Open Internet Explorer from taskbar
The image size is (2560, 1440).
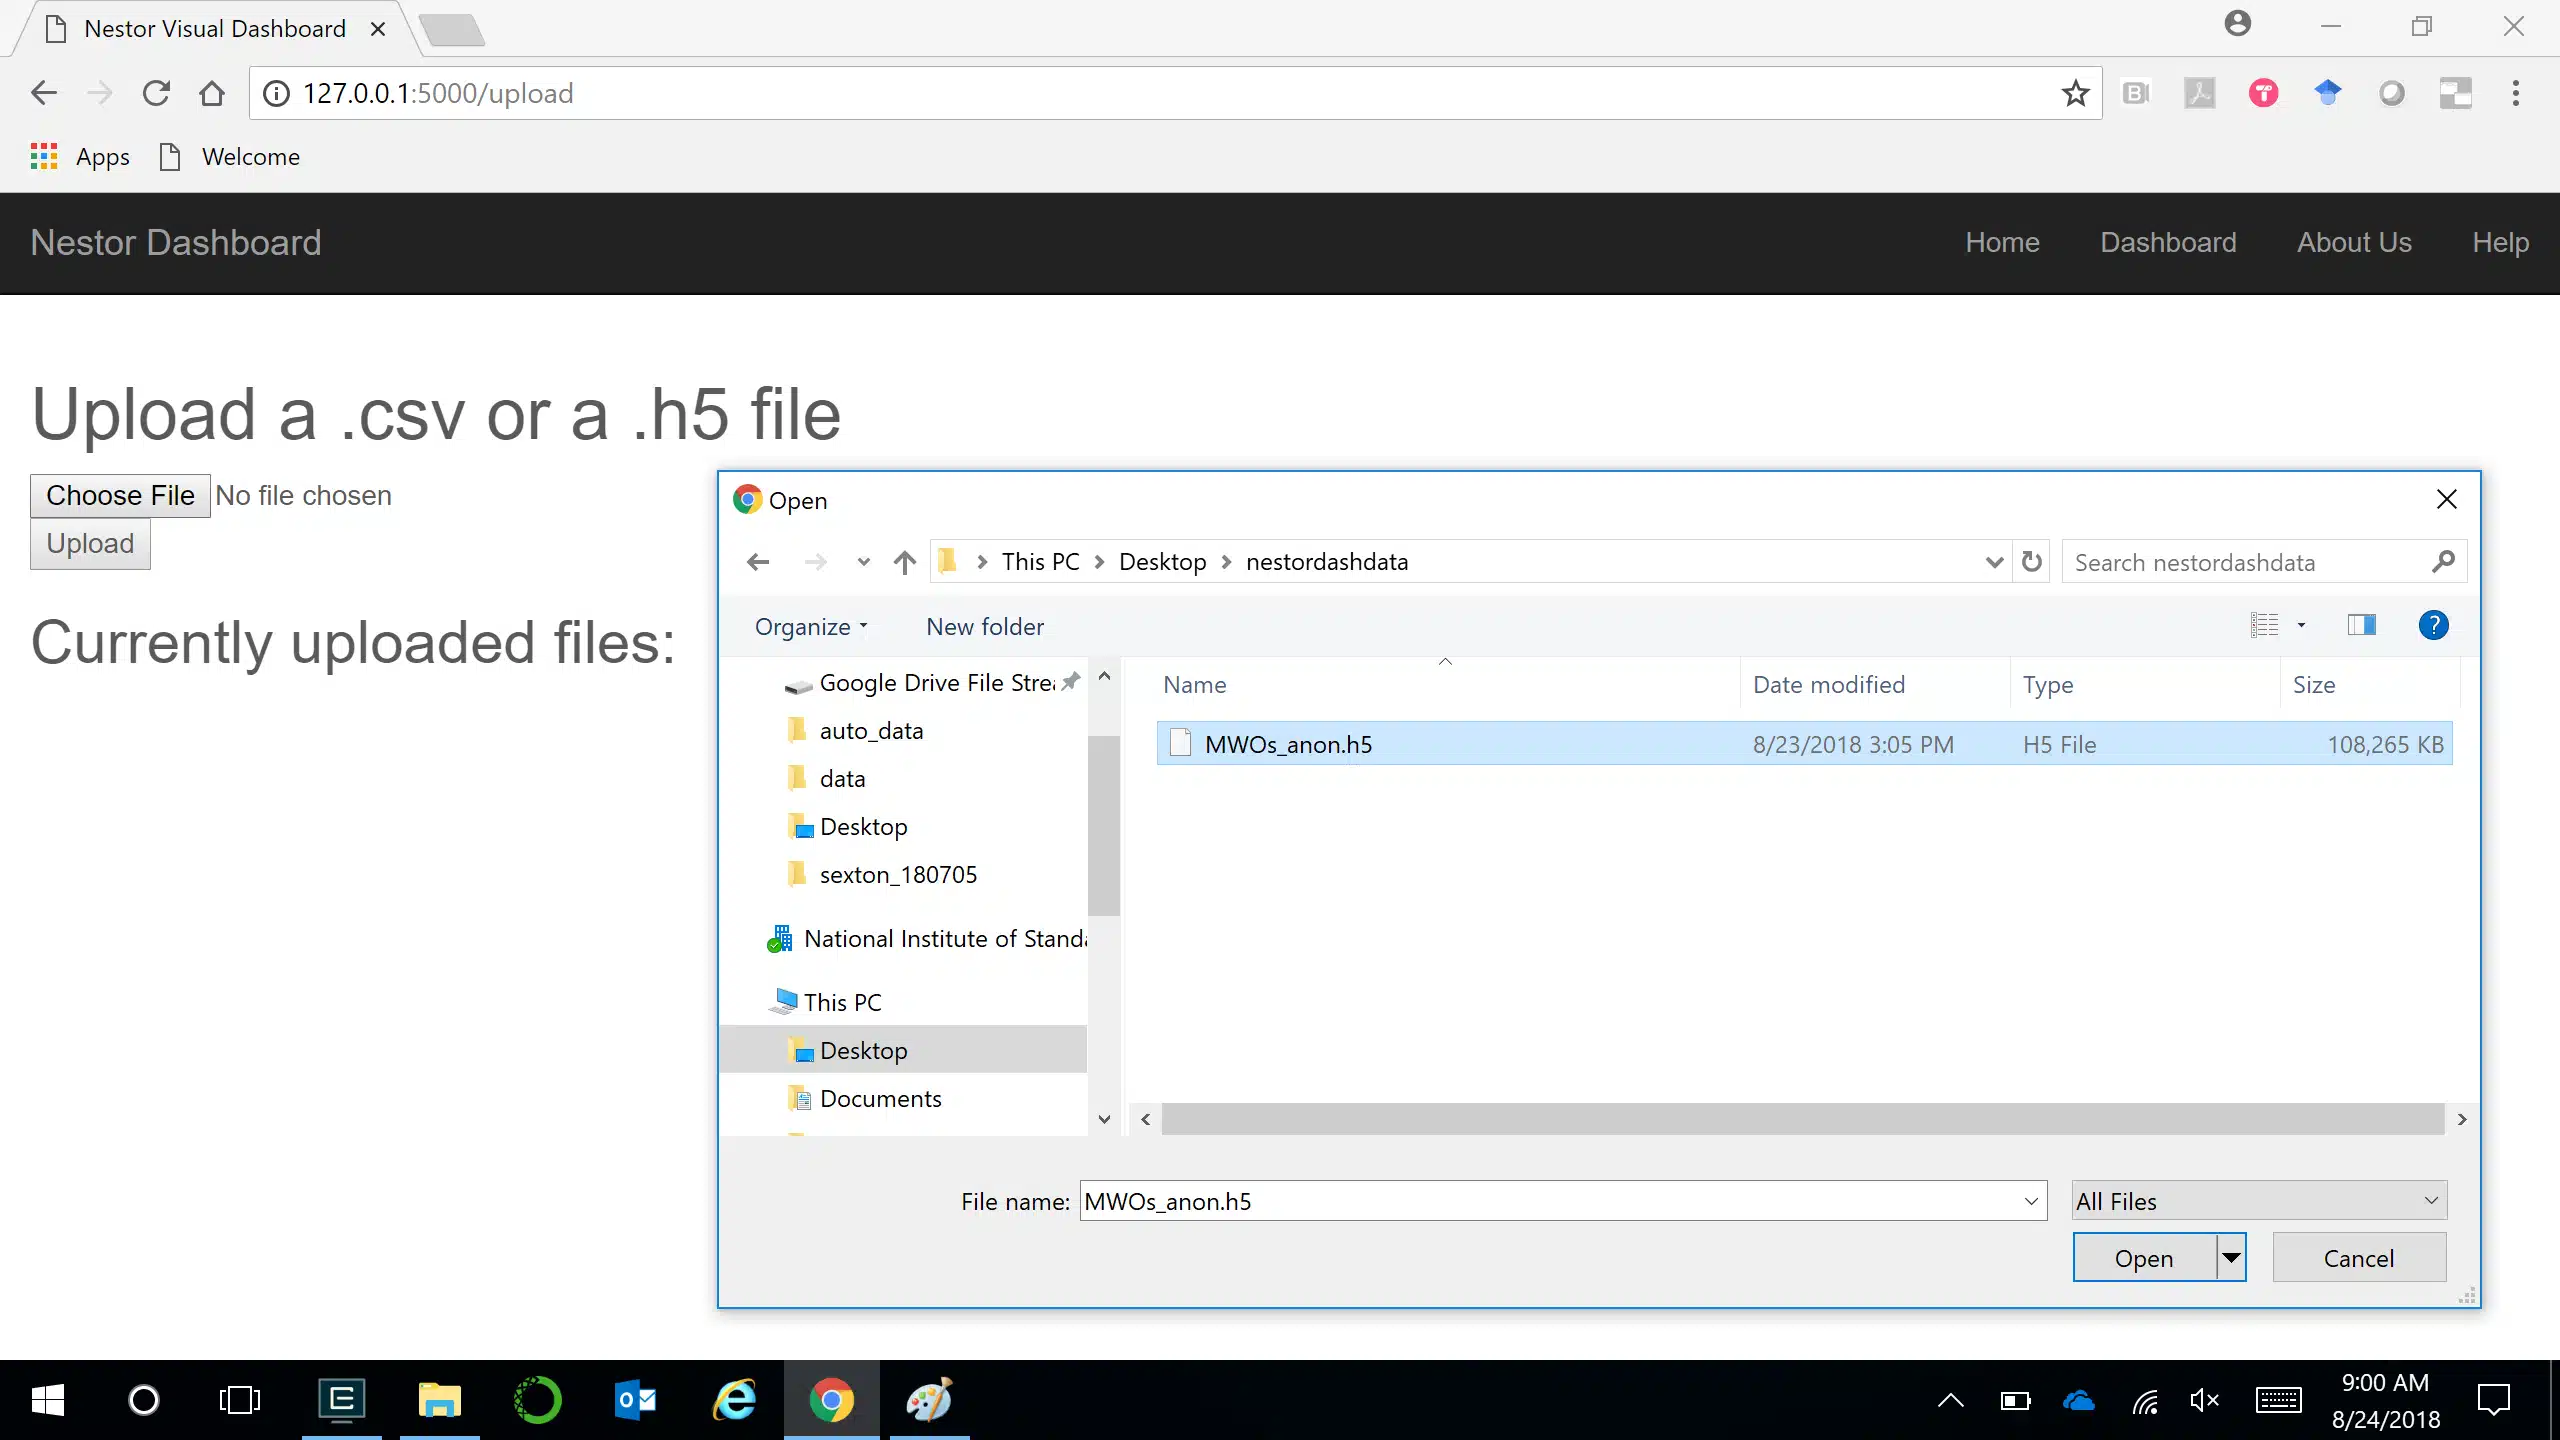[x=733, y=1400]
